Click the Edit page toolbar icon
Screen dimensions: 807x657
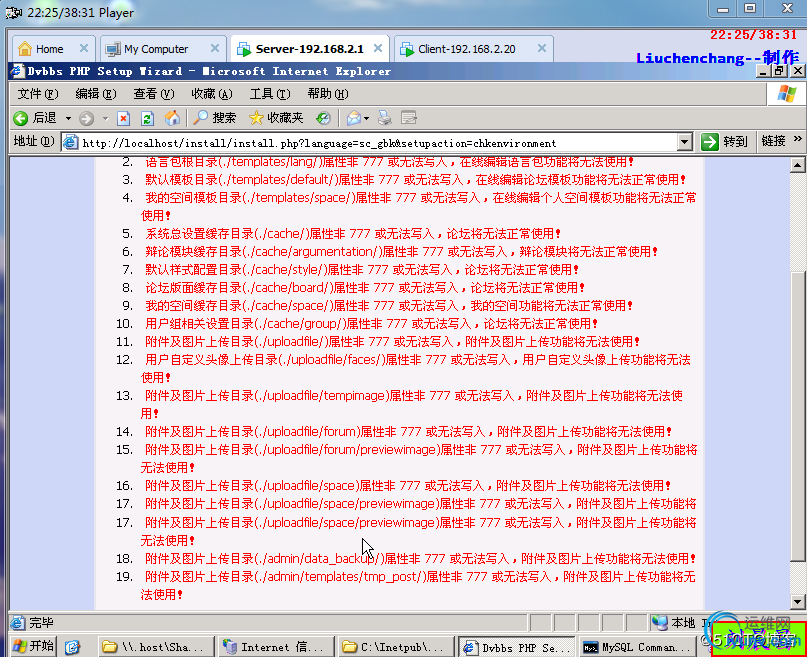pos(409,118)
